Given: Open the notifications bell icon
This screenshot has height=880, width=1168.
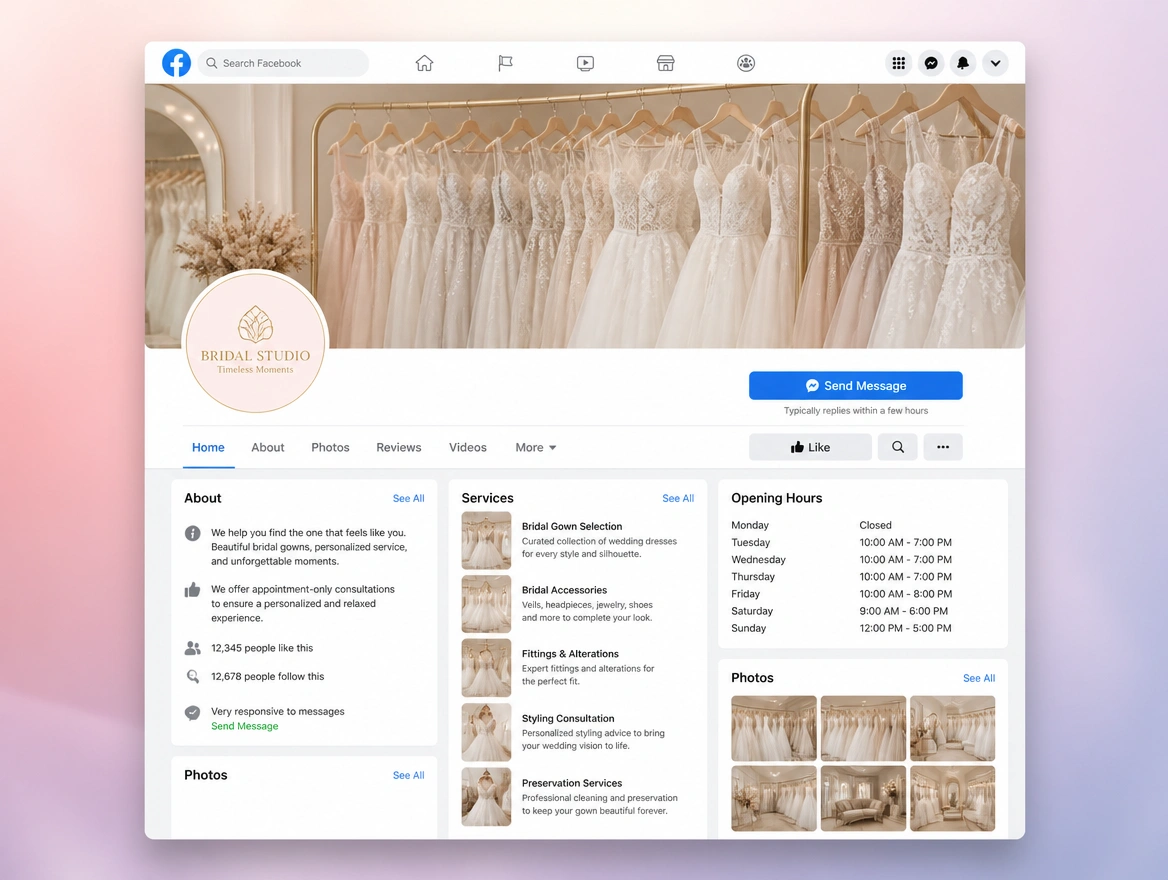Looking at the screenshot, I should 963,63.
